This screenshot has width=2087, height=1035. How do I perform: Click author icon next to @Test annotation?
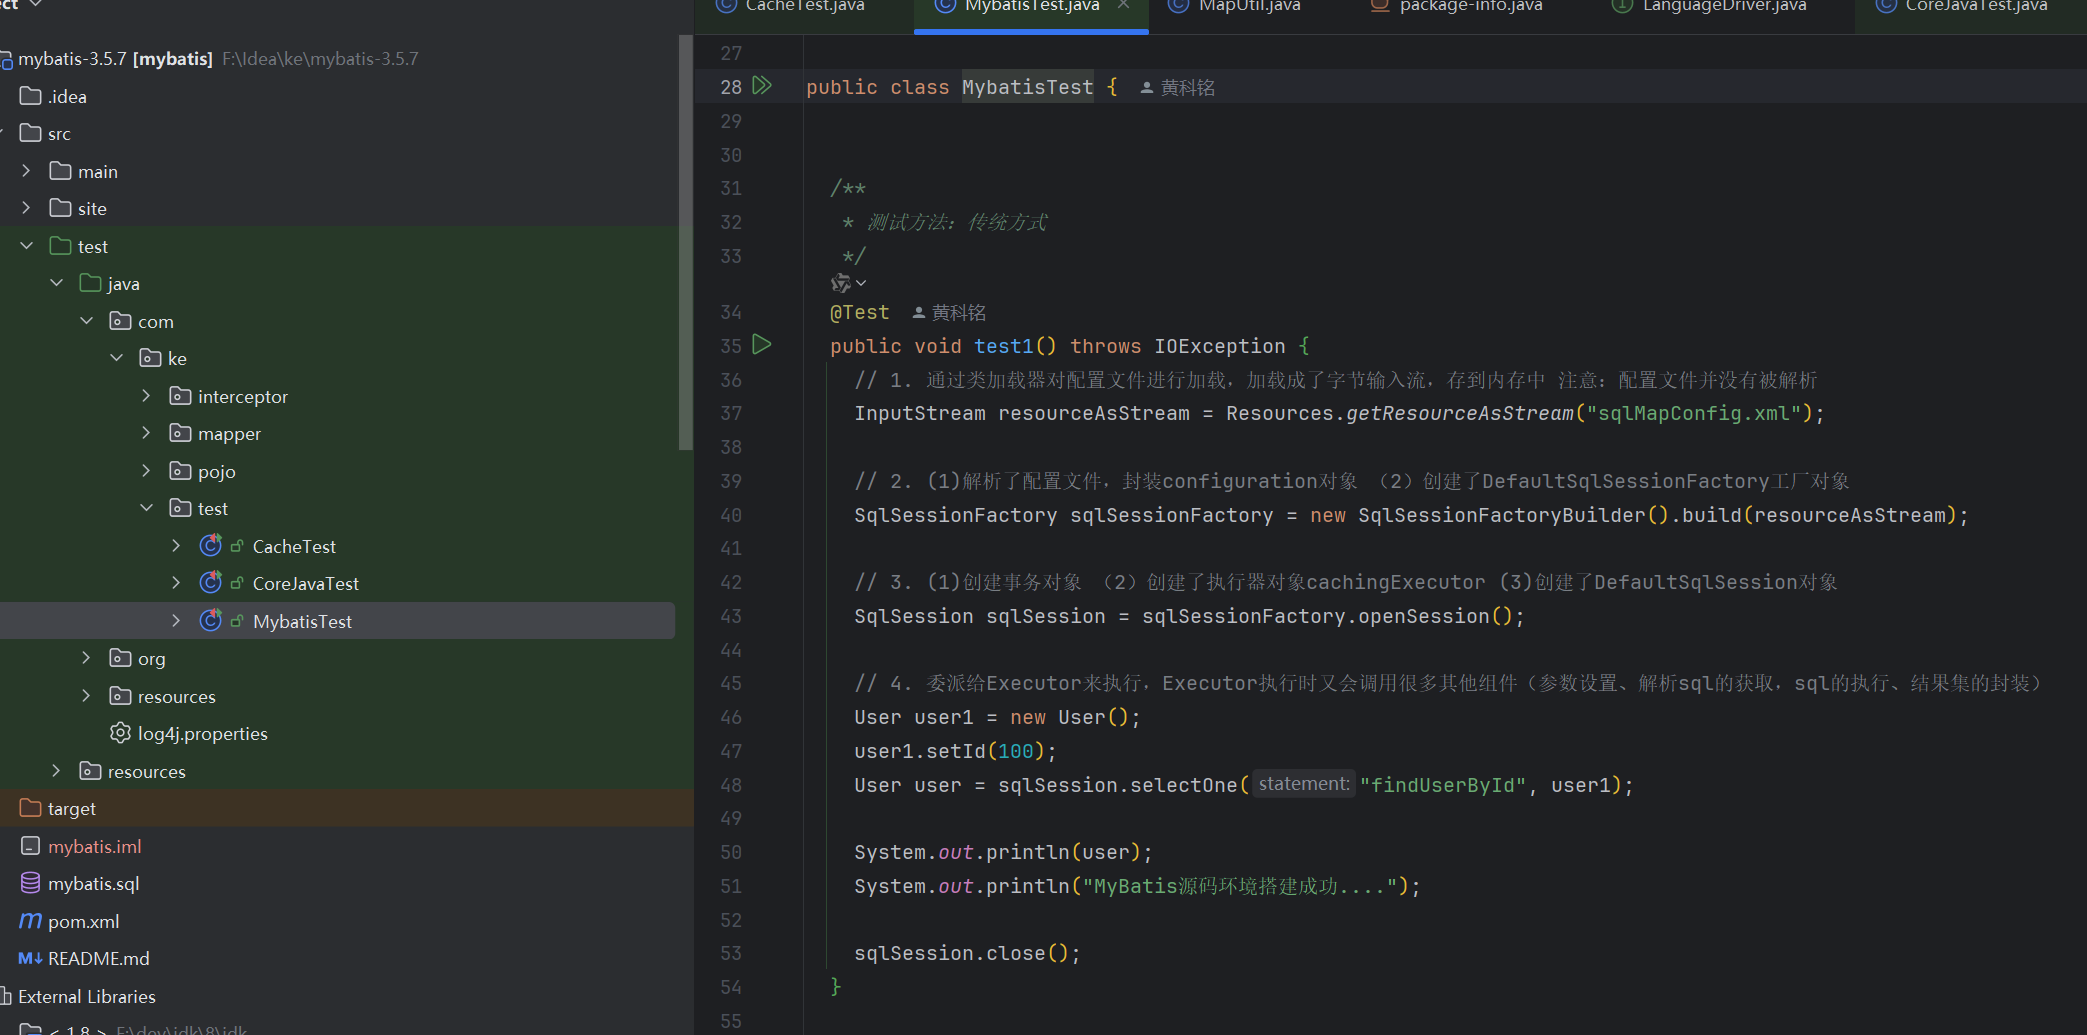918,313
